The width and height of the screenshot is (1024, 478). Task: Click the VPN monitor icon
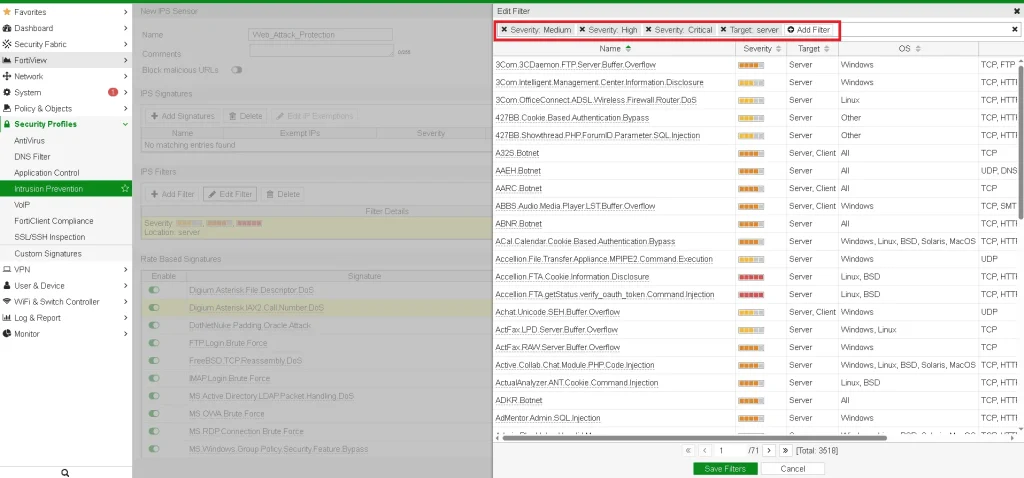pyautogui.click(x=7, y=269)
